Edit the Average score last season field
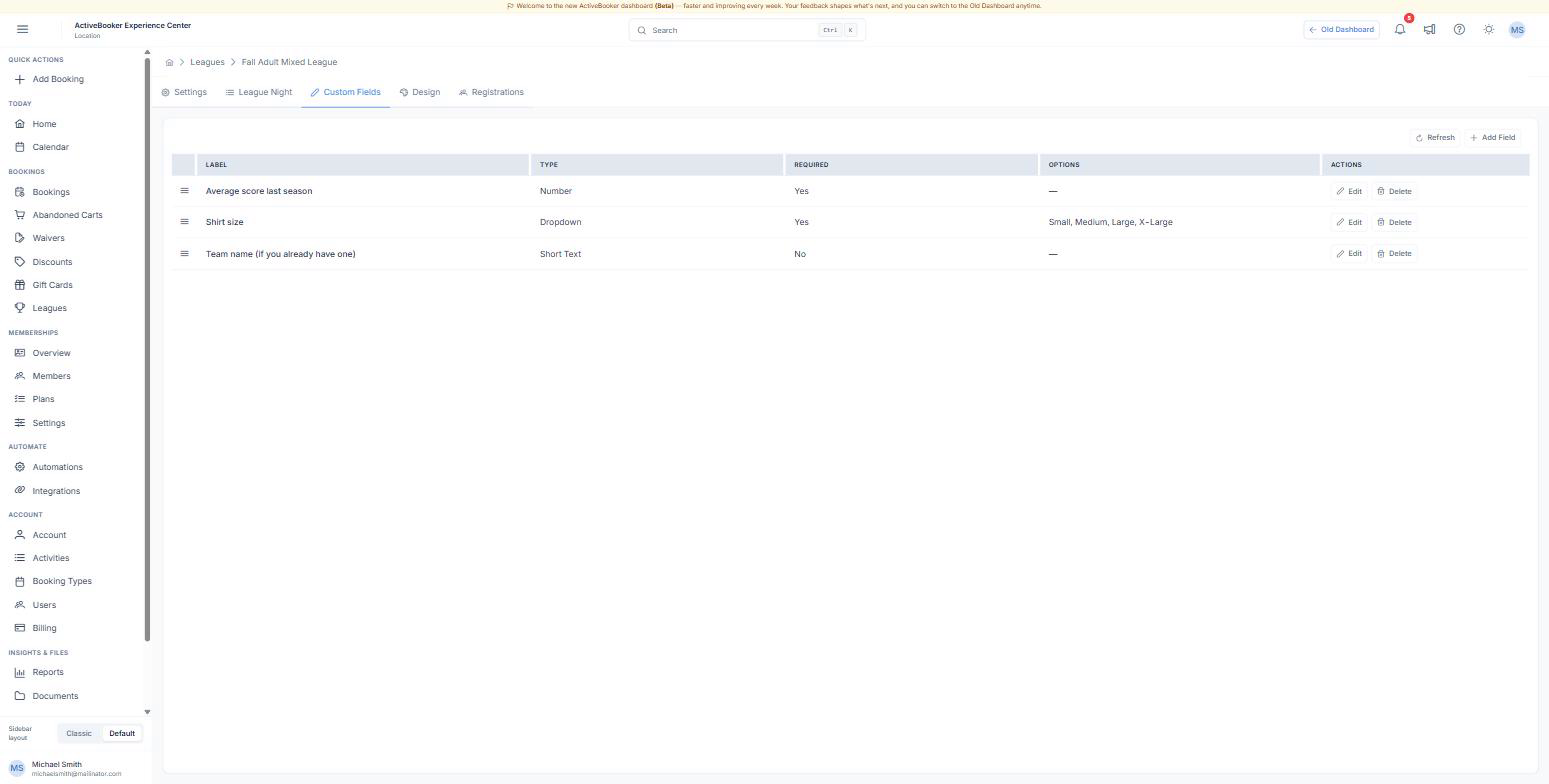The height and width of the screenshot is (784, 1549). click(x=1349, y=191)
